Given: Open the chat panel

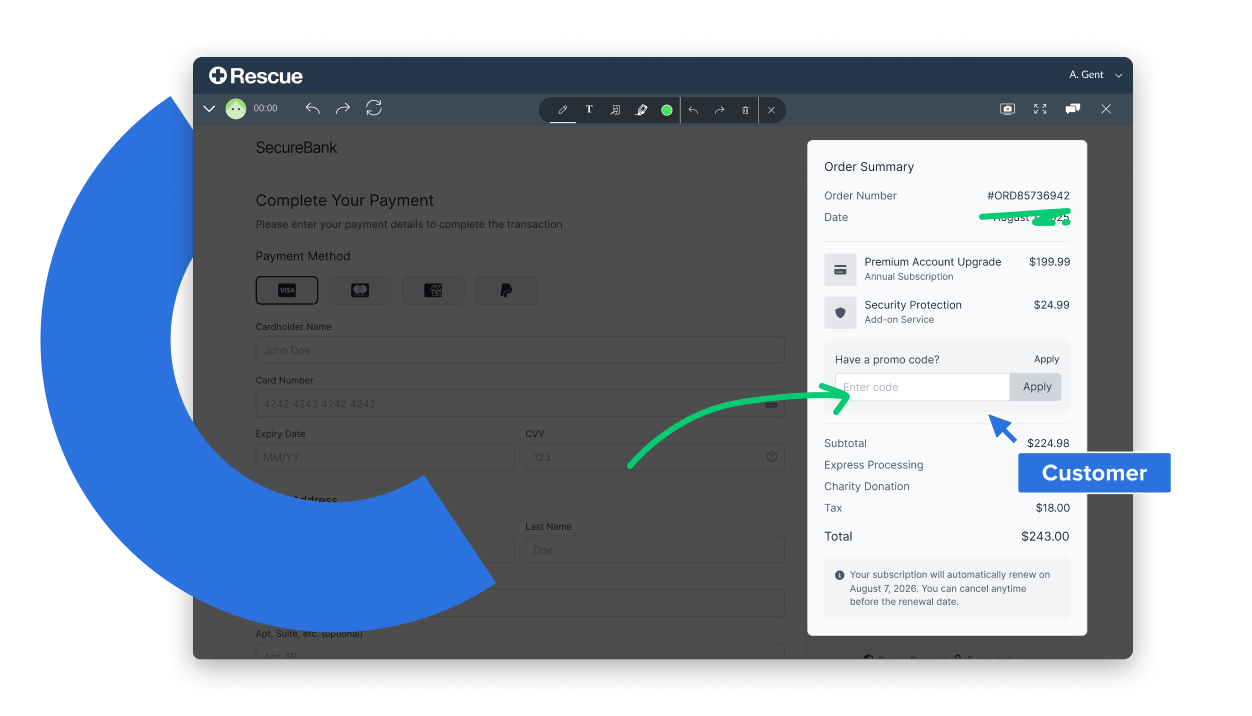Looking at the screenshot, I should (x=1072, y=109).
